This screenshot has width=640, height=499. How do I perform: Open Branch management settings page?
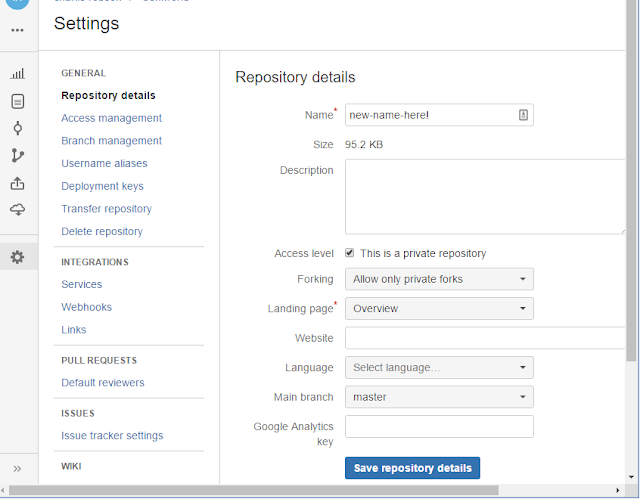coord(111,141)
